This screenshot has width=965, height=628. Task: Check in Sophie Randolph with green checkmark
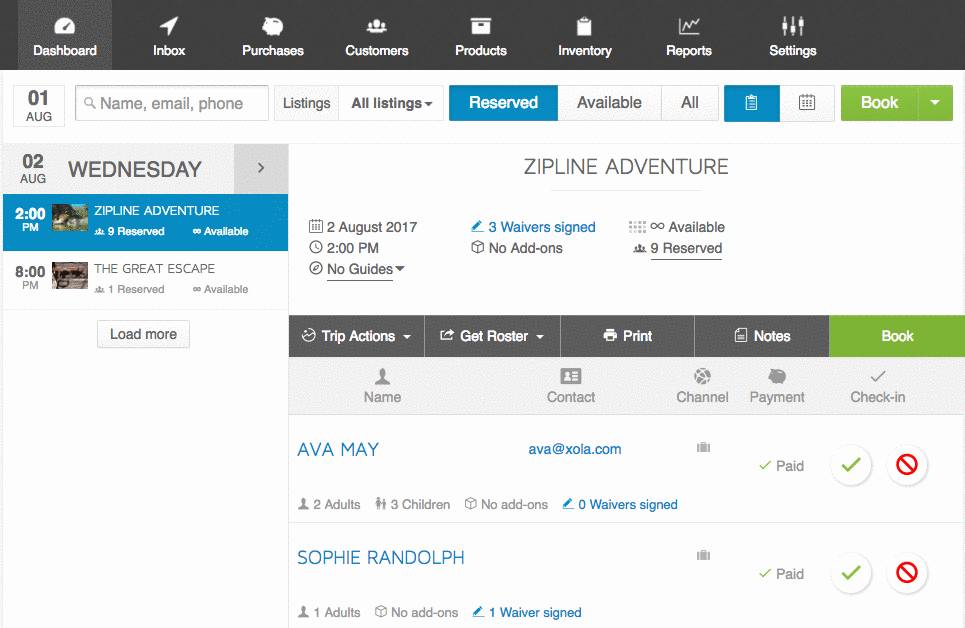(851, 573)
